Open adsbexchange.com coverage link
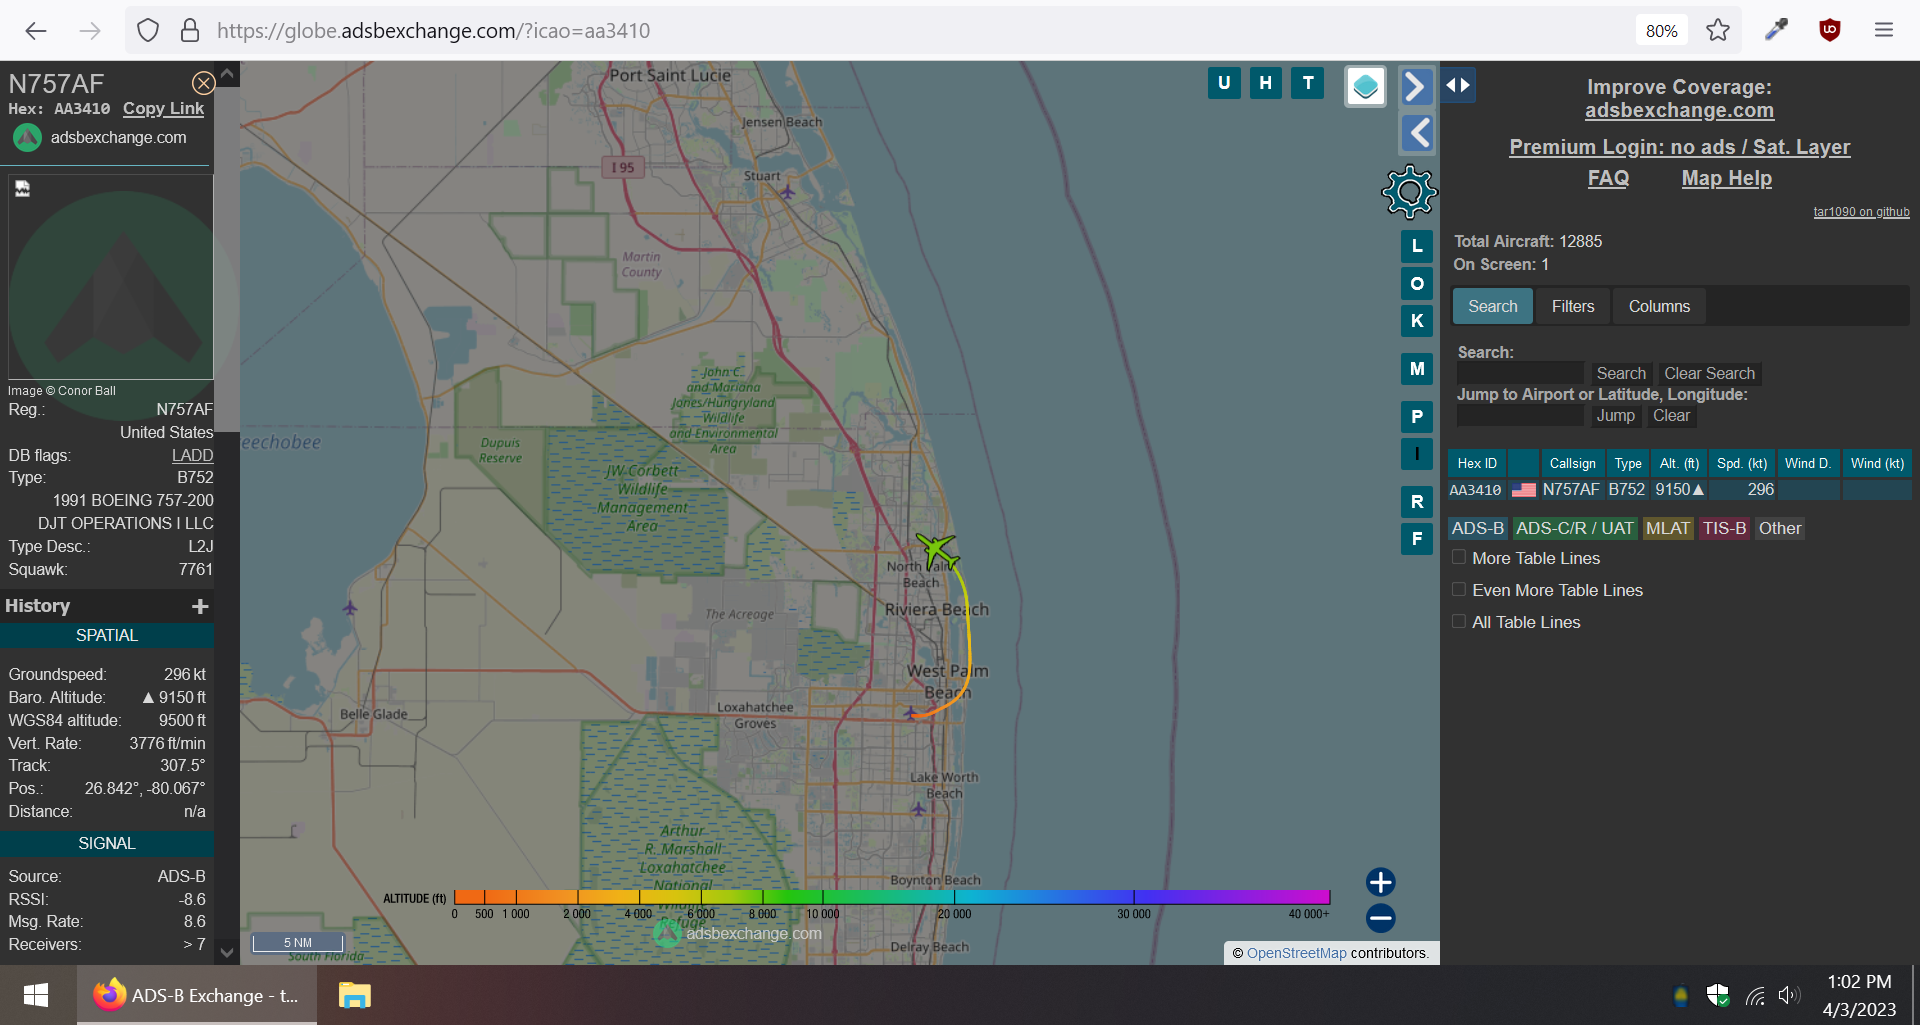 tap(1679, 111)
